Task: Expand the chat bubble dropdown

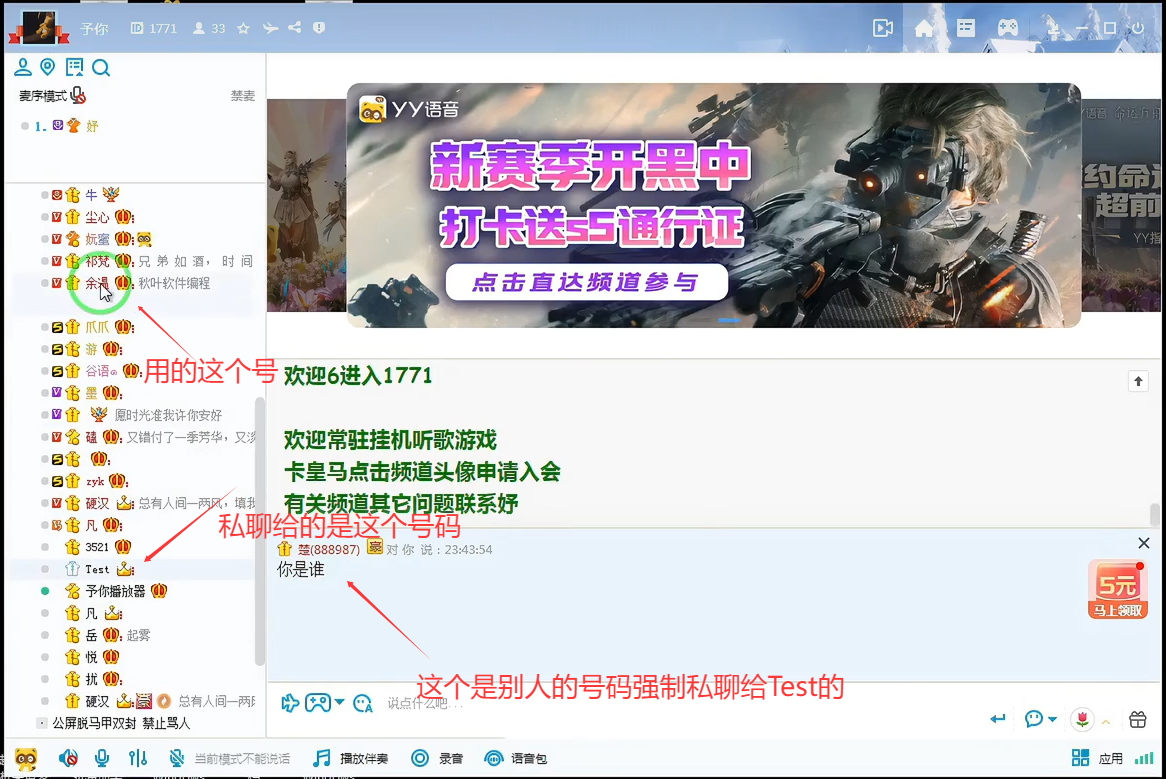Action: pyautogui.click(x=1052, y=720)
